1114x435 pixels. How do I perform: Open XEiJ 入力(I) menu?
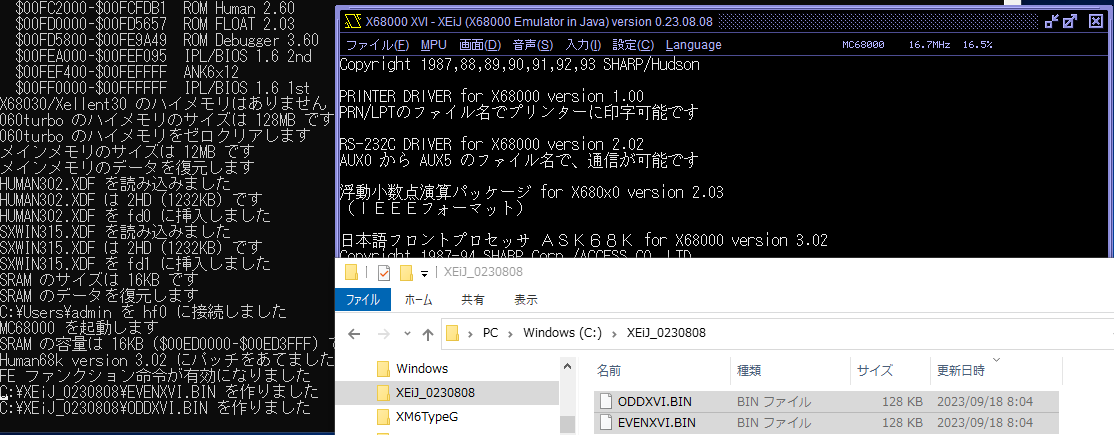click(x=583, y=45)
